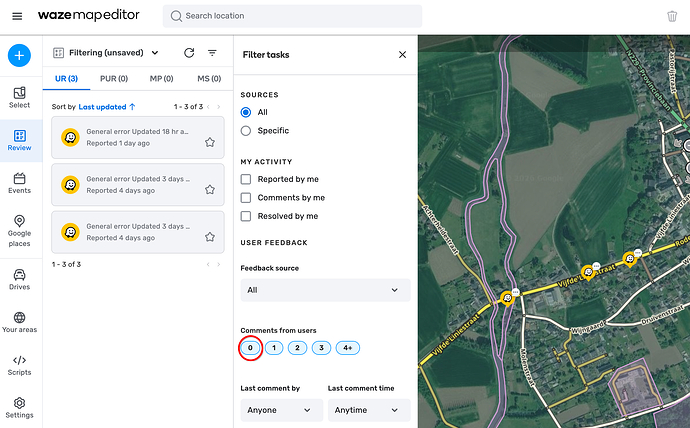Check the Reported by me checkbox
Viewport: 690px width, 428px height.
246,179
